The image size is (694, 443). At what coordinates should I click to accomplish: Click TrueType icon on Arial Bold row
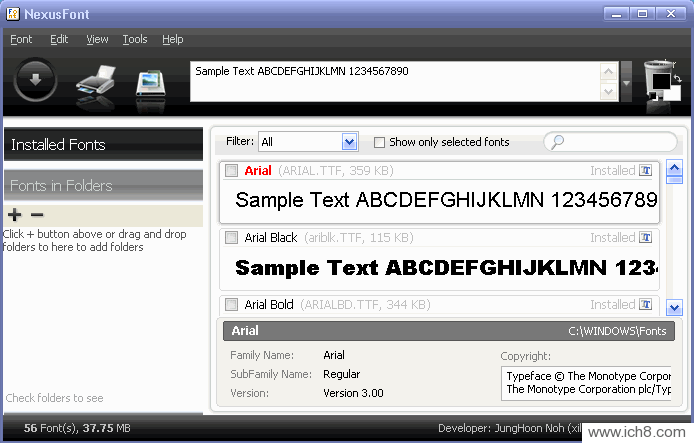[x=646, y=304]
